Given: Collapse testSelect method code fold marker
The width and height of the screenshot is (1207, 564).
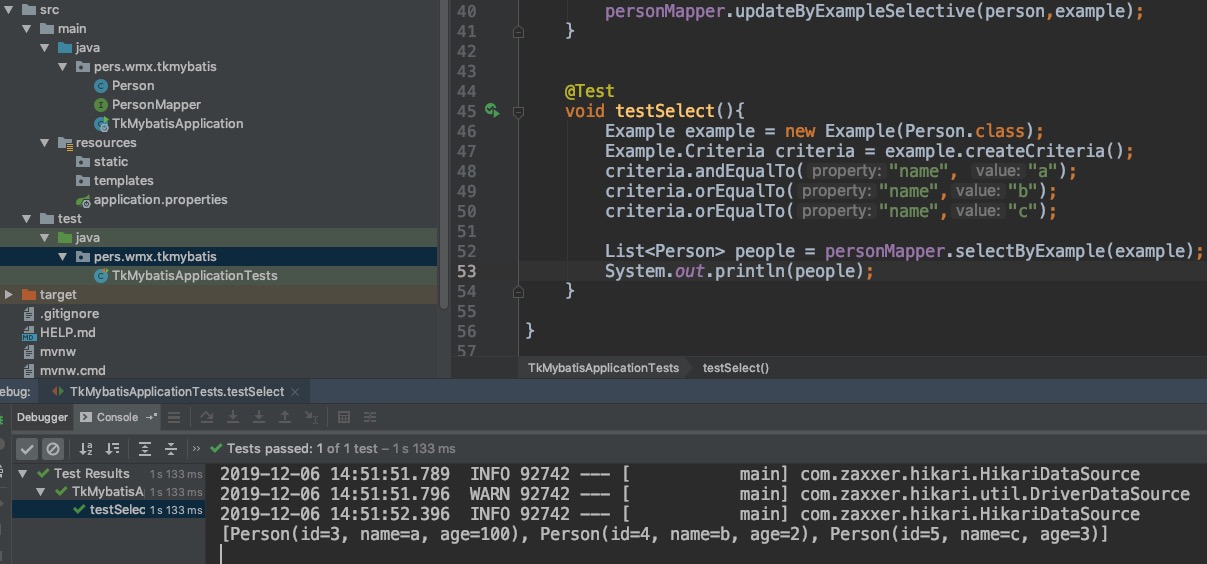Looking at the screenshot, I should pos(518,112).
